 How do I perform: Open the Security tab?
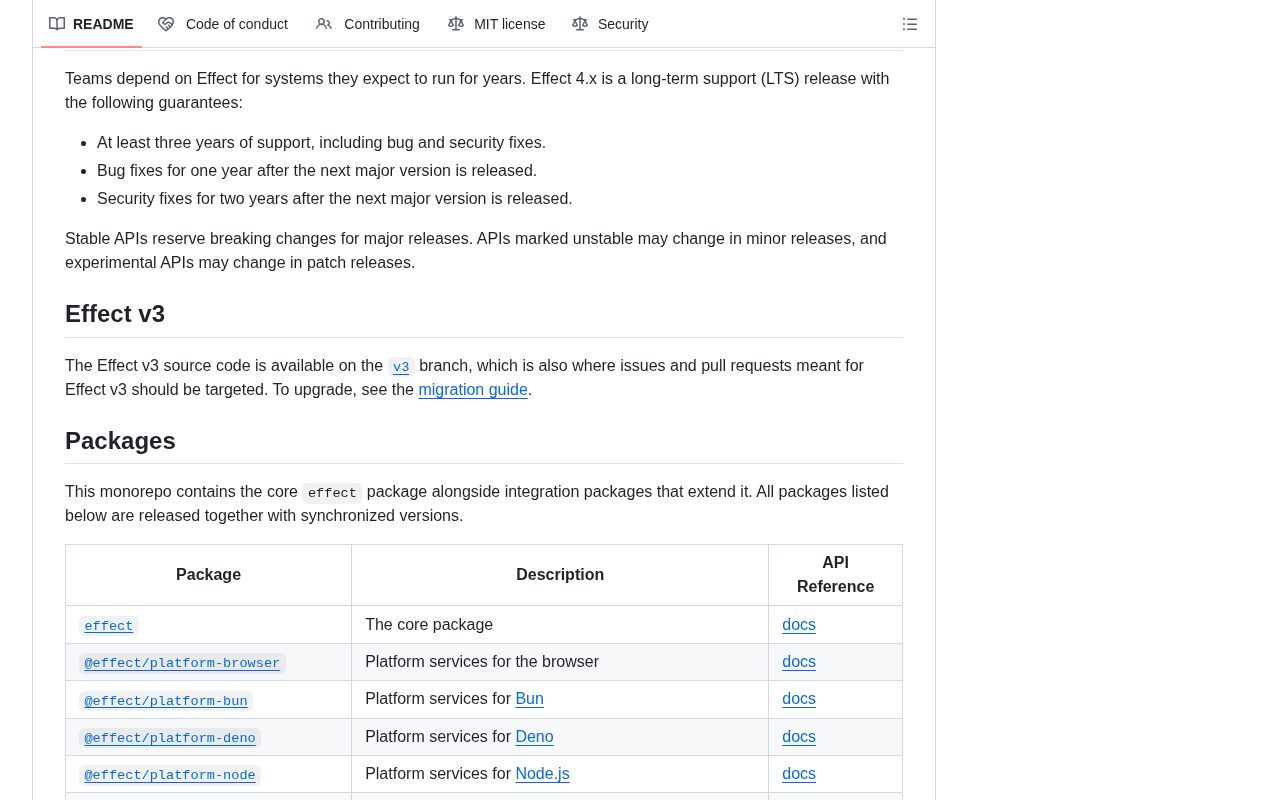click(x=610, y=24)
